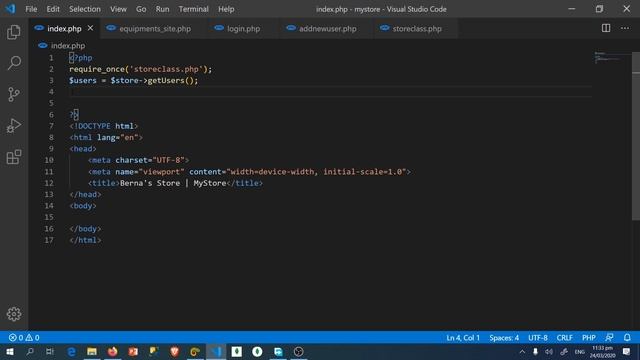Change indentation via Spaces: 4
This screenshot has width=640, height=360.
pos(504,338)
